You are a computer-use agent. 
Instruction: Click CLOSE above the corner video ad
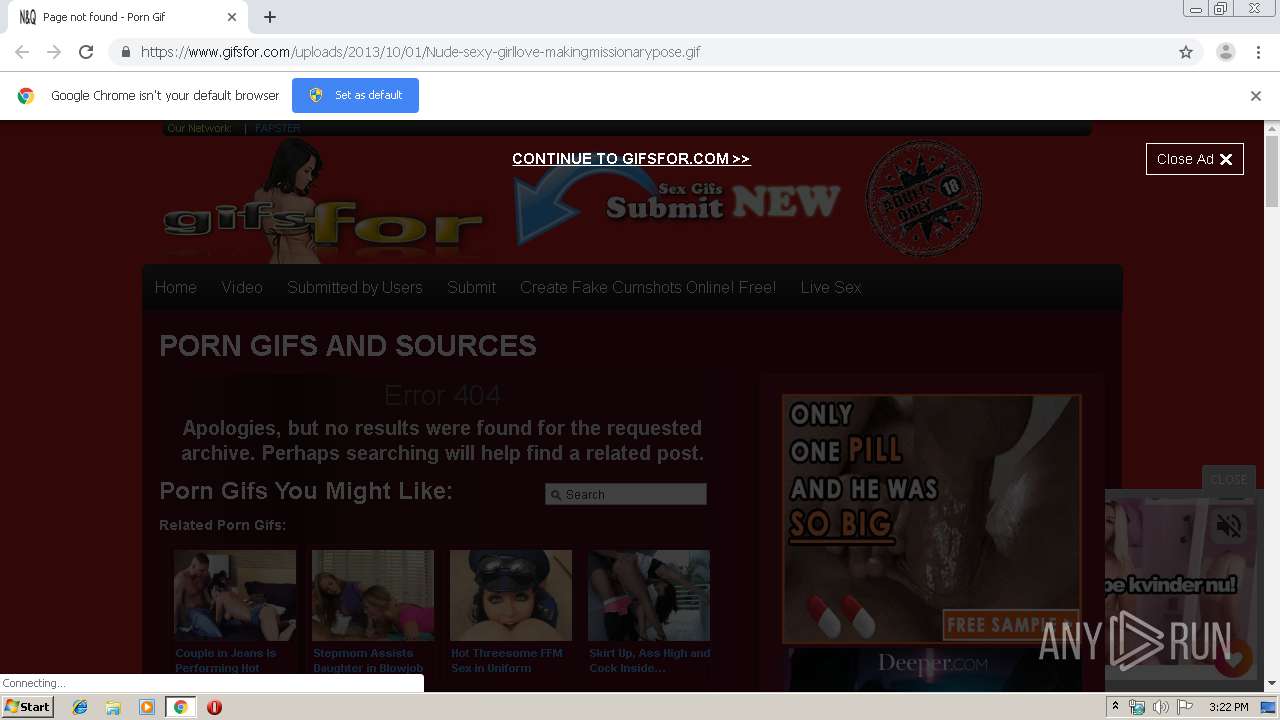[x=1228, y=479]
